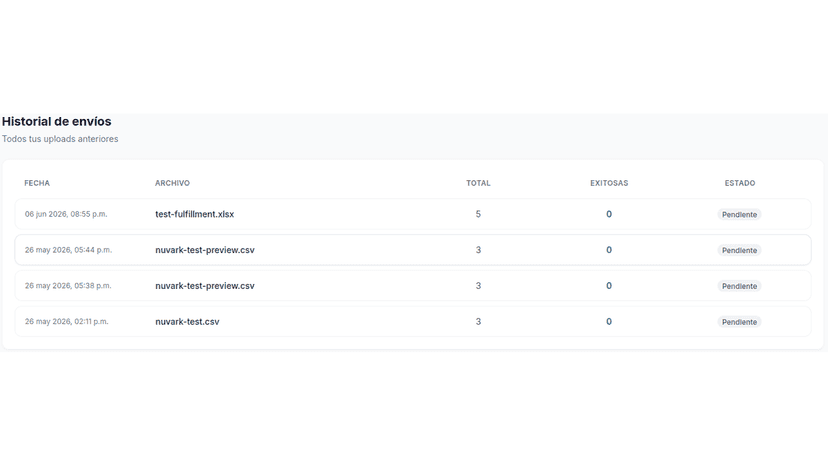Click total value 3 in the 05:38 p.m. row
The width and height of the screenshot is (828, 466).
point(478,286)
